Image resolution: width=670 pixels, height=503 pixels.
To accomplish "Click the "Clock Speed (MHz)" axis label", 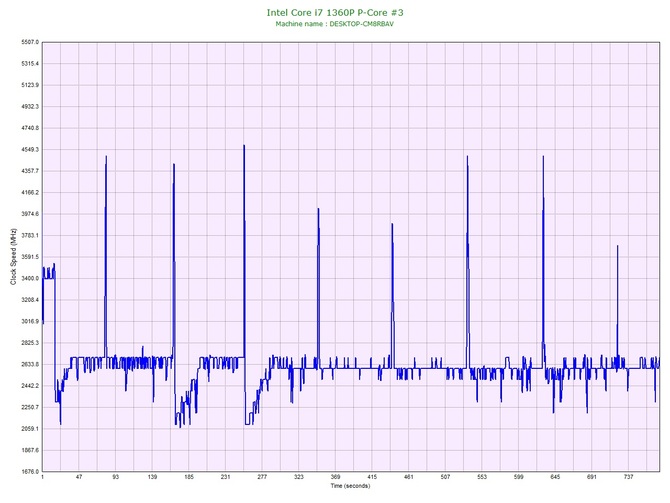I will point(13,257).
